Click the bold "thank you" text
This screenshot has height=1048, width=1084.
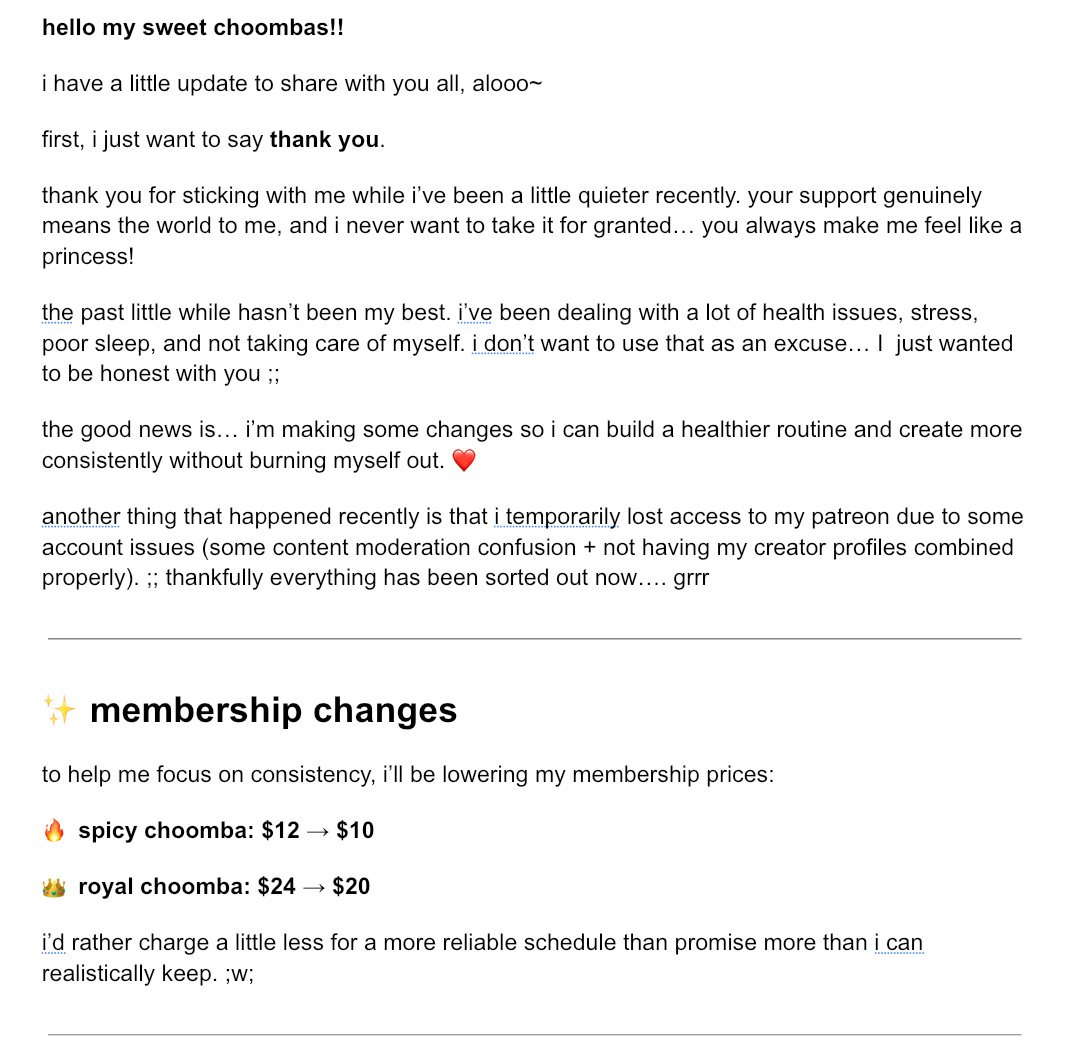(x=324, y=140)
